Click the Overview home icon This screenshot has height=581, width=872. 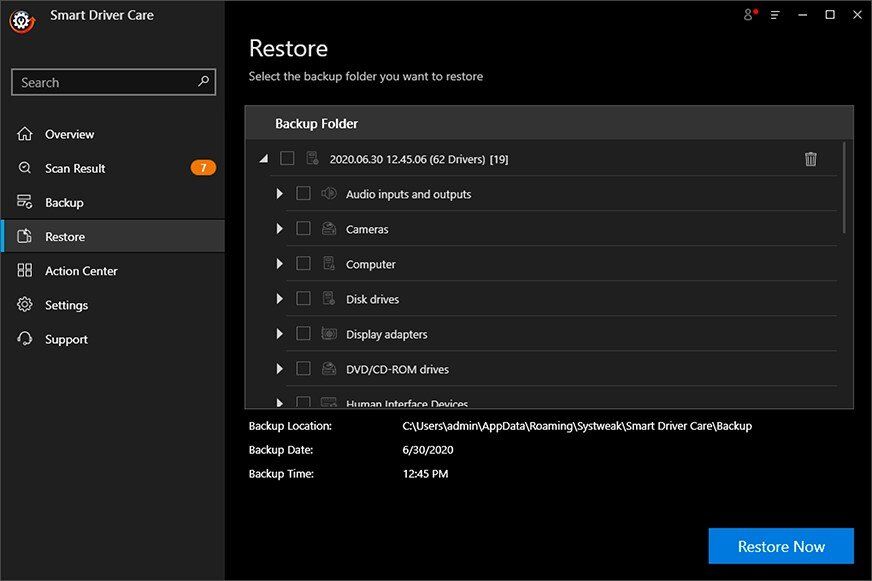click(24, 134)
